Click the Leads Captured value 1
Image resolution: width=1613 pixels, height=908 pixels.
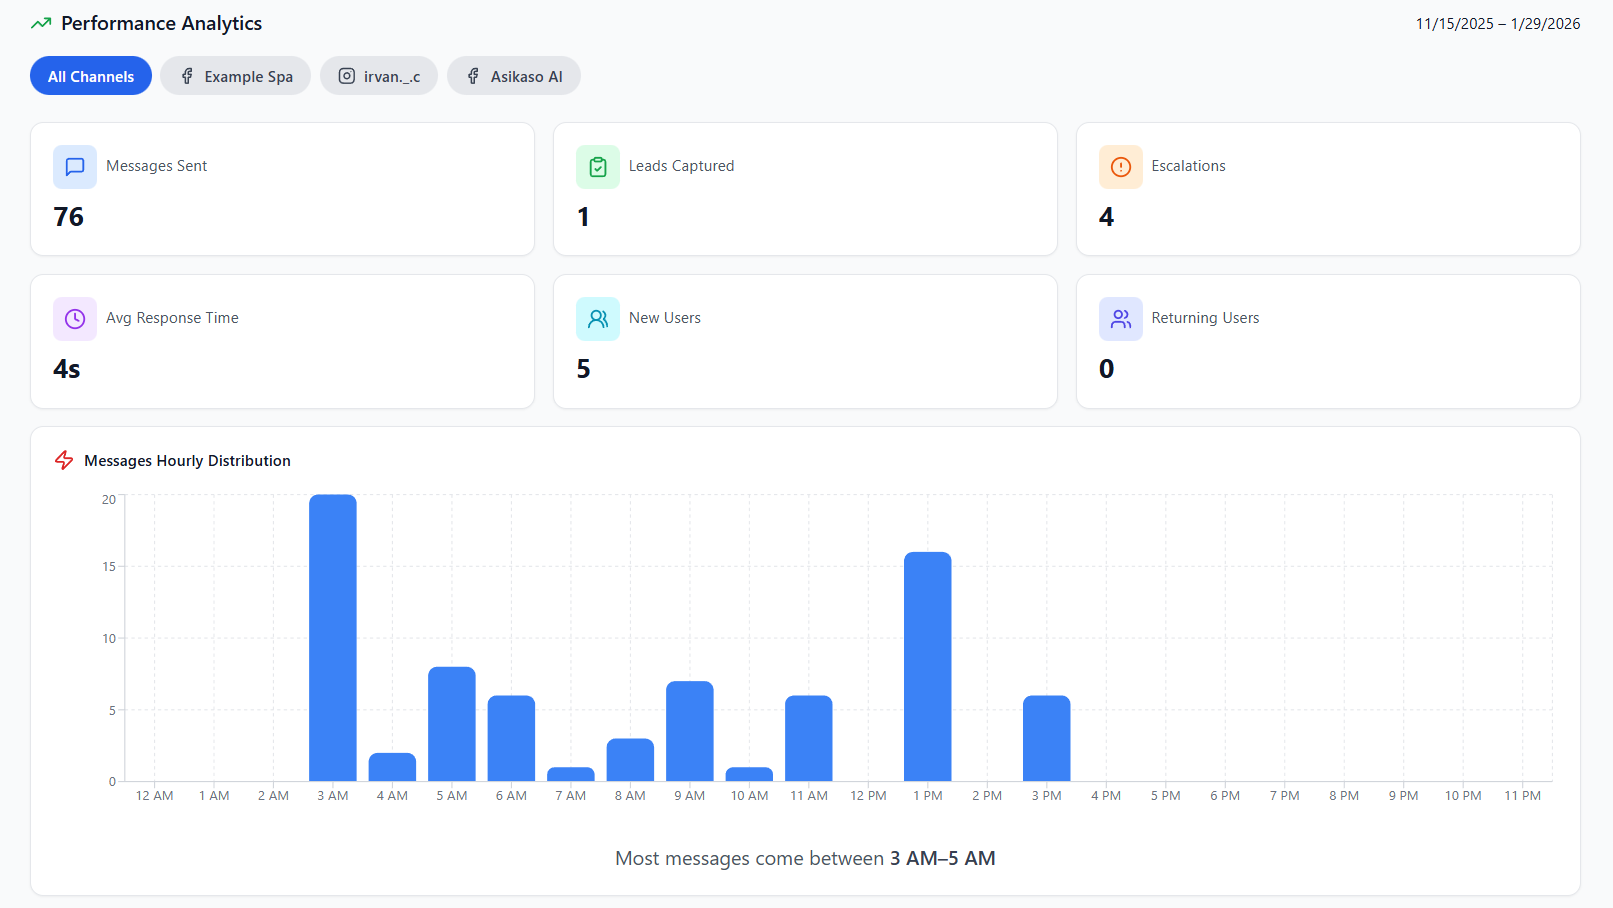tap(583, 217)
